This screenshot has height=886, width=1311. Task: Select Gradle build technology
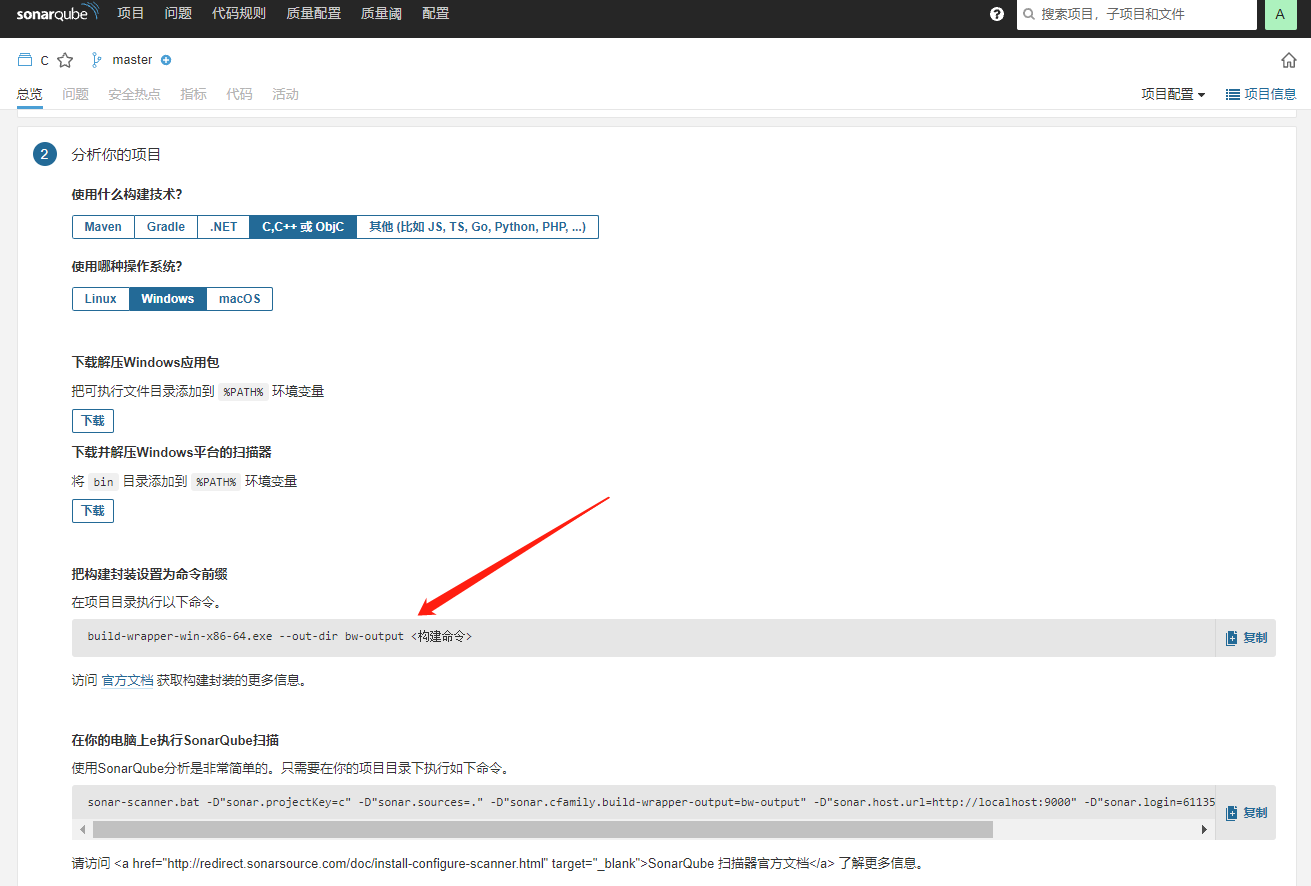(166, 227)
